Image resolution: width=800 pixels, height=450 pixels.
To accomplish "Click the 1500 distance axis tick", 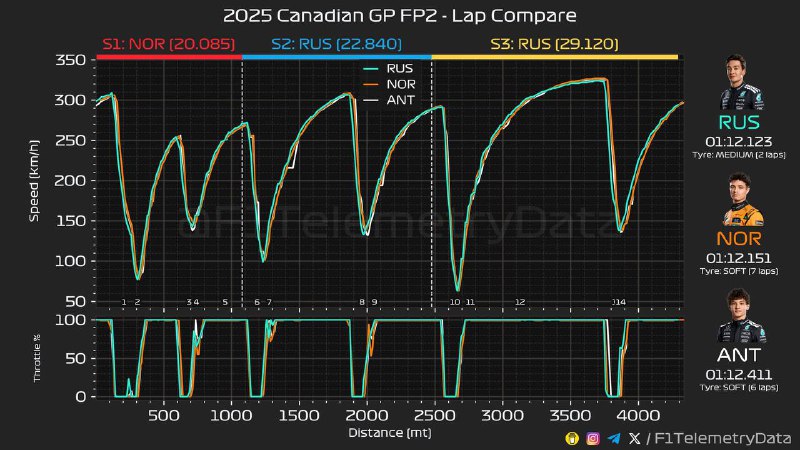I will 299,415.
